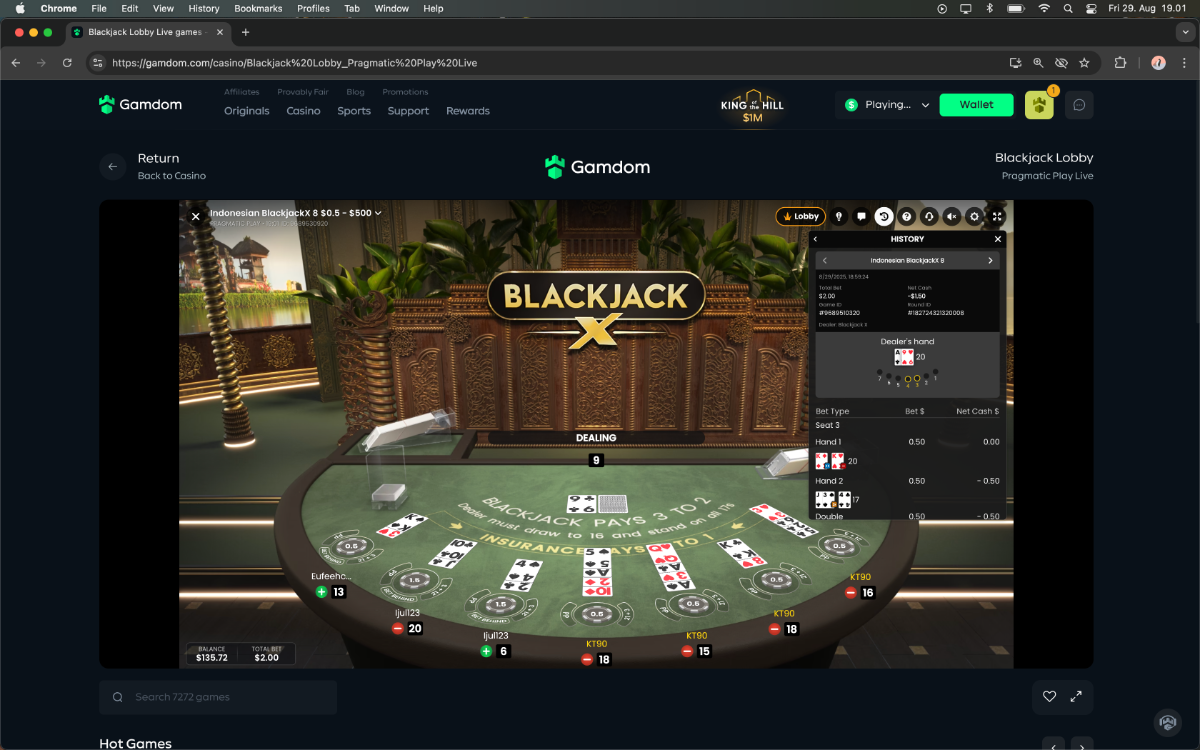Enter fullscreen with the expand-arrows icon
This screenshot has height=750, width=1200.
[x=997, y=216]
